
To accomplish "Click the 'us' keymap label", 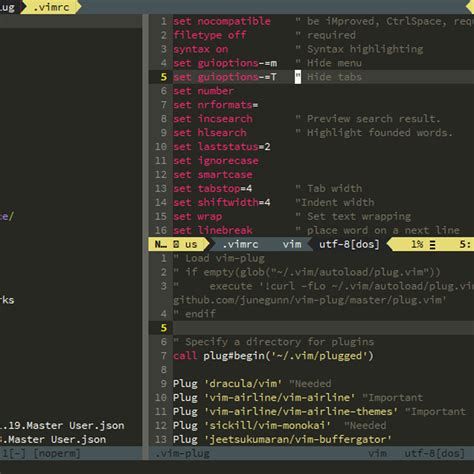I will [191, 244].
